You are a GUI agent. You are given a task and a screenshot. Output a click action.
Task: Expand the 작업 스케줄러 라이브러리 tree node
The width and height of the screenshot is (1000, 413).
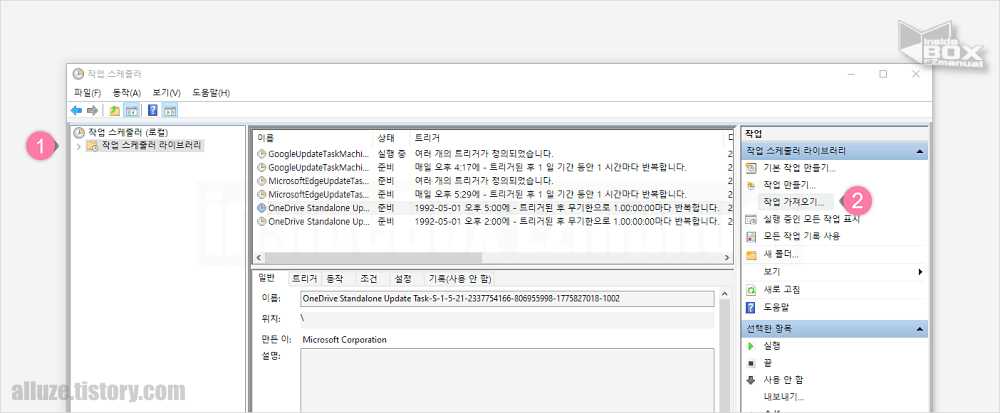point(78,147)
